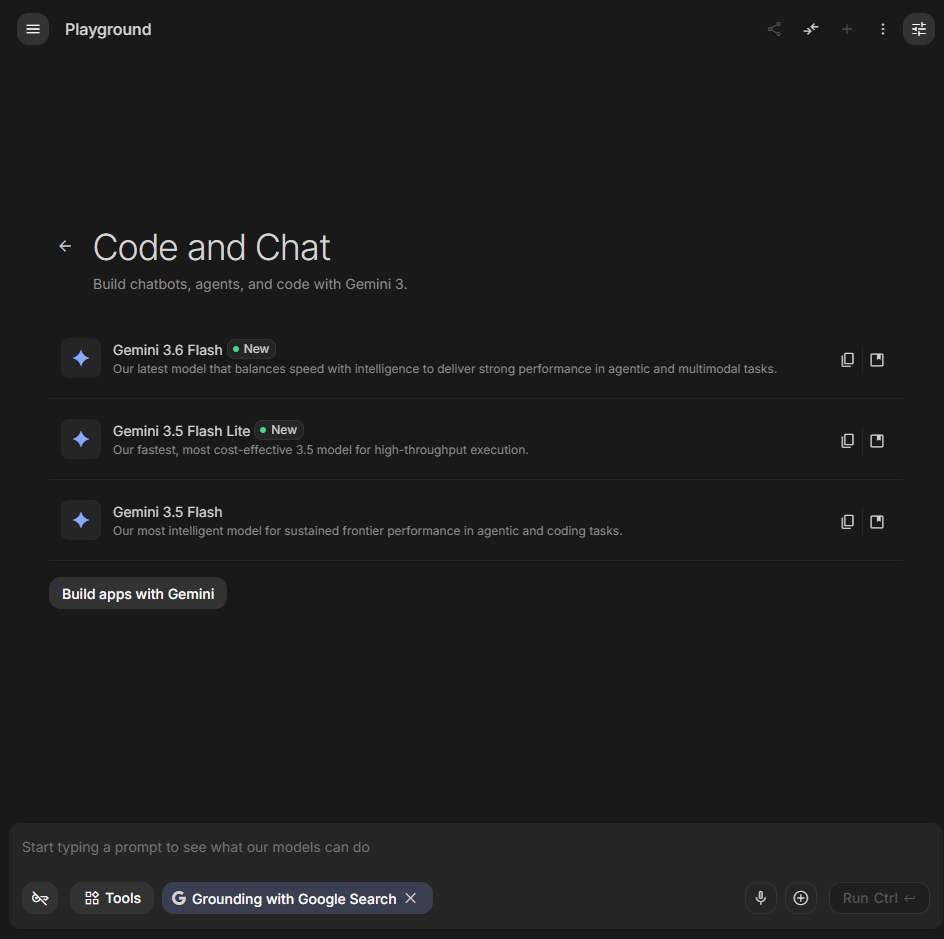Click the Gemini 3.5 Flash sparkle icon
This screenshot has width=944, height=939.
[x=81, y=520]
